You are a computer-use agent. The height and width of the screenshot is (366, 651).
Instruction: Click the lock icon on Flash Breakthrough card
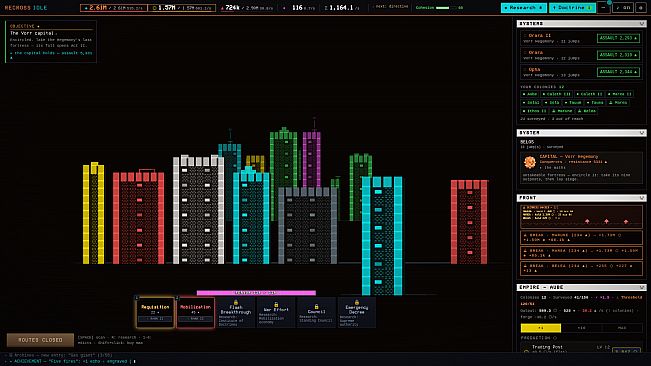(x=235, y=303)
